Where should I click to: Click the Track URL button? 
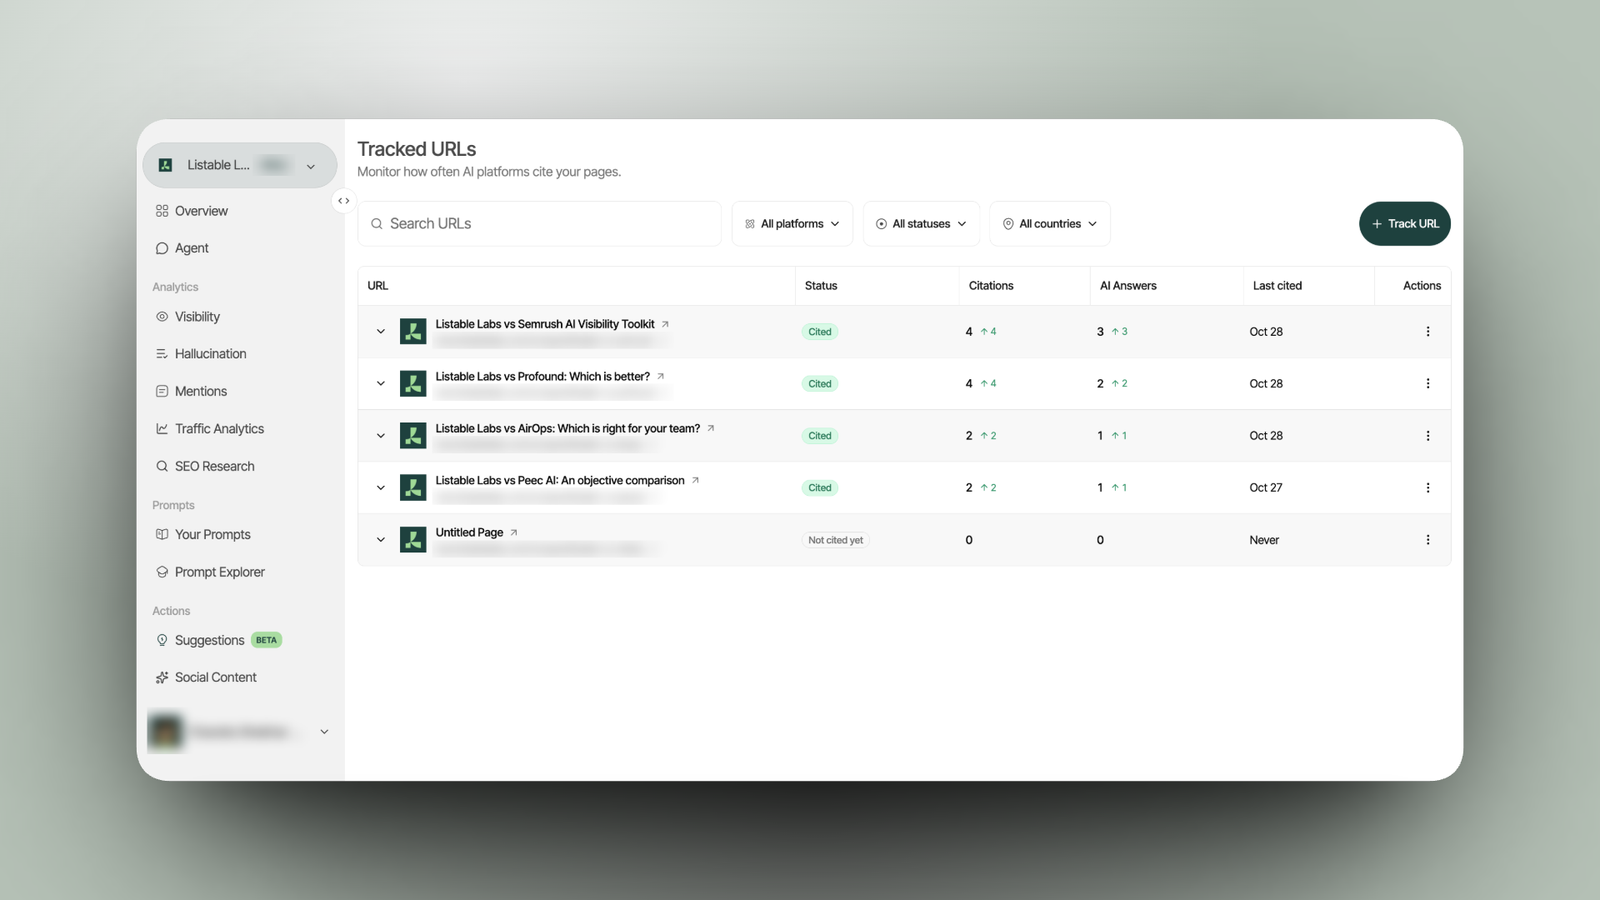[1405, 224]
